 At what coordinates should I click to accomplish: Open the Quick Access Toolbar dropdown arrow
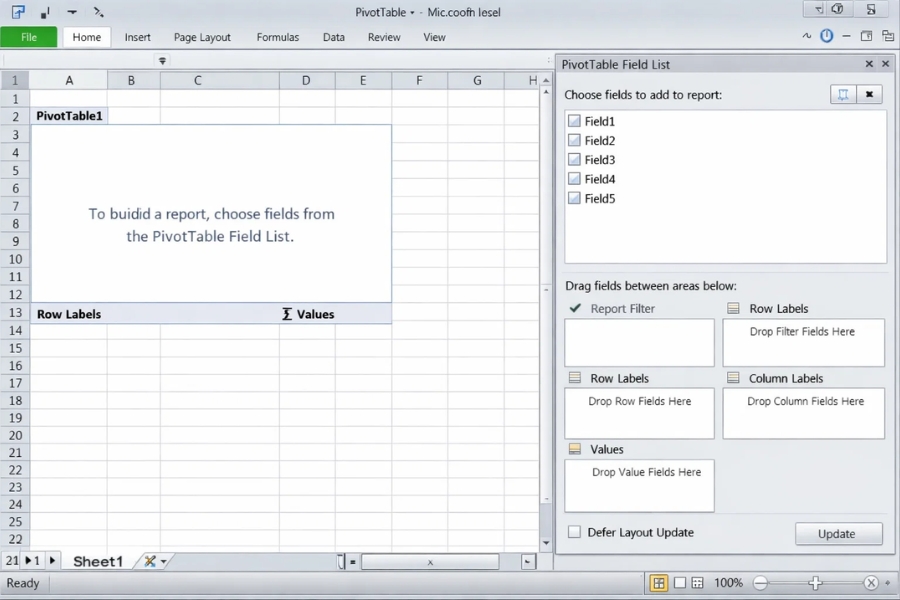click(70, 12)
